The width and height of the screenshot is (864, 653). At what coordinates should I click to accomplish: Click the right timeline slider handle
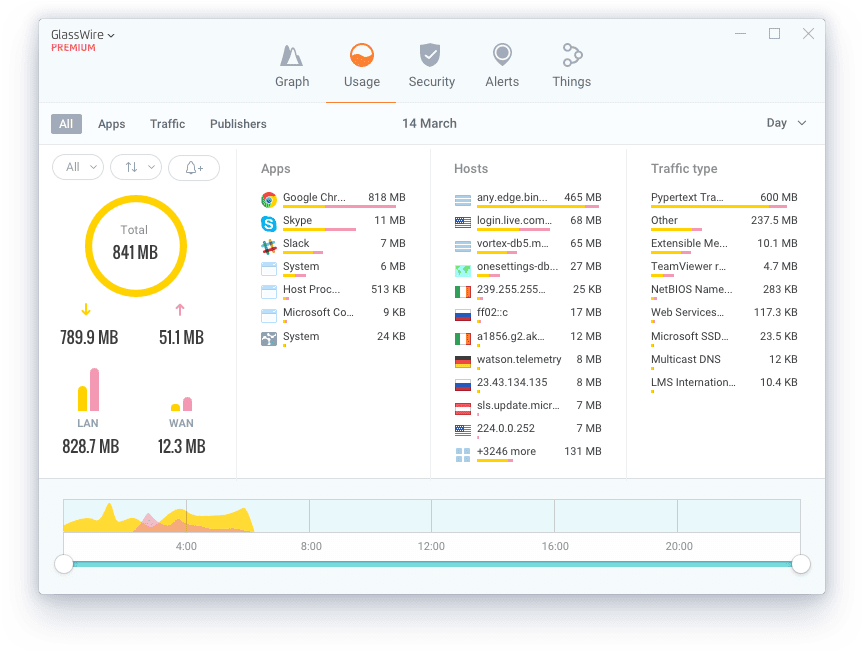tap(800, 565)
